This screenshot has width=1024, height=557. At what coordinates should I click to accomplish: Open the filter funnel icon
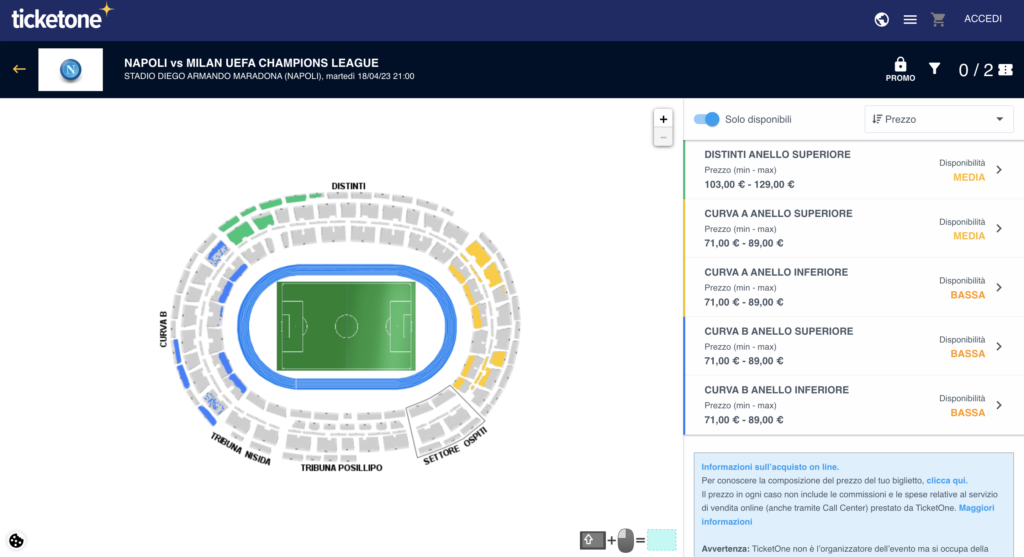click(x=935, y=68)
